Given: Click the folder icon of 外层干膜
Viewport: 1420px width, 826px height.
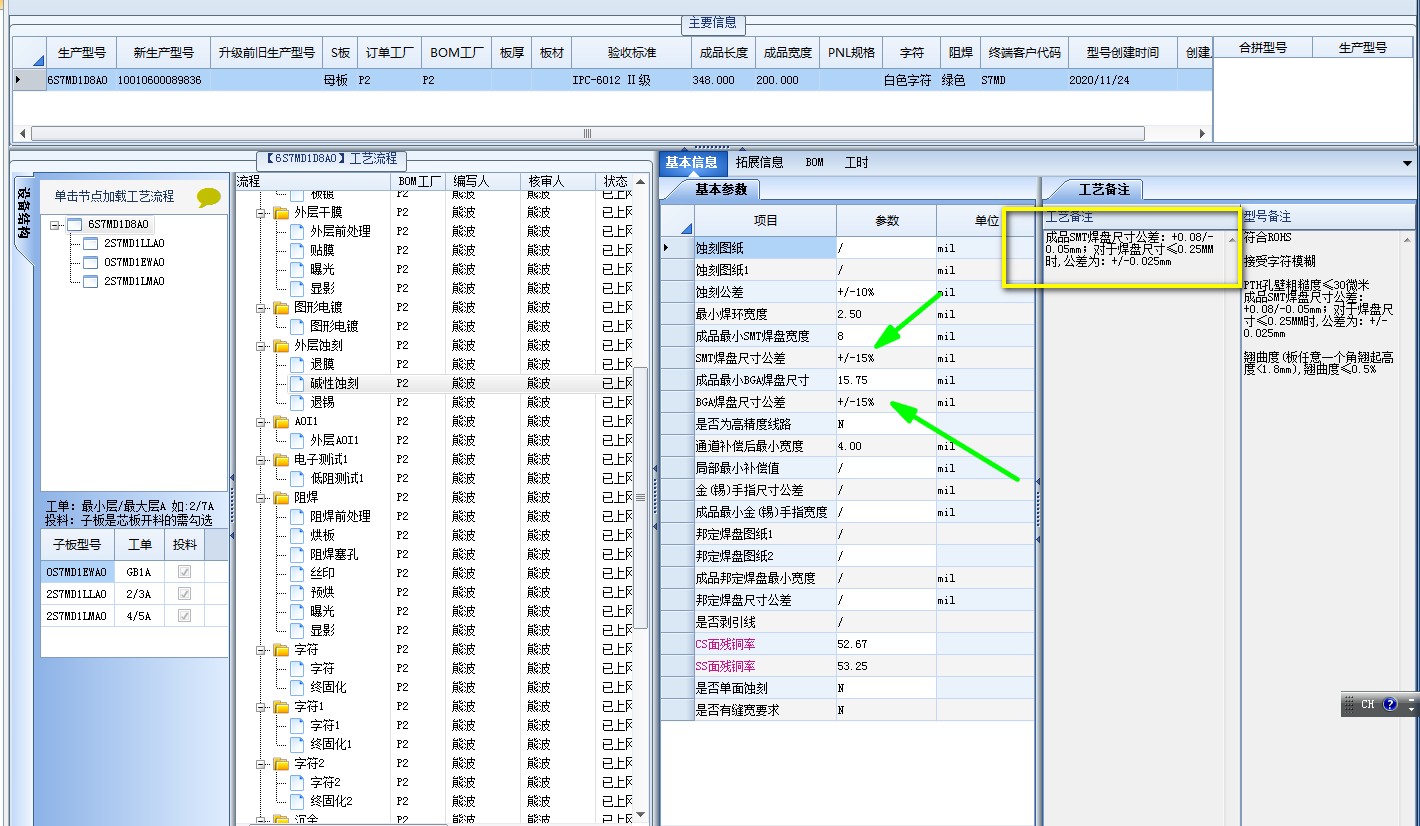Looking at the screenshot, I should pos(281,213).
